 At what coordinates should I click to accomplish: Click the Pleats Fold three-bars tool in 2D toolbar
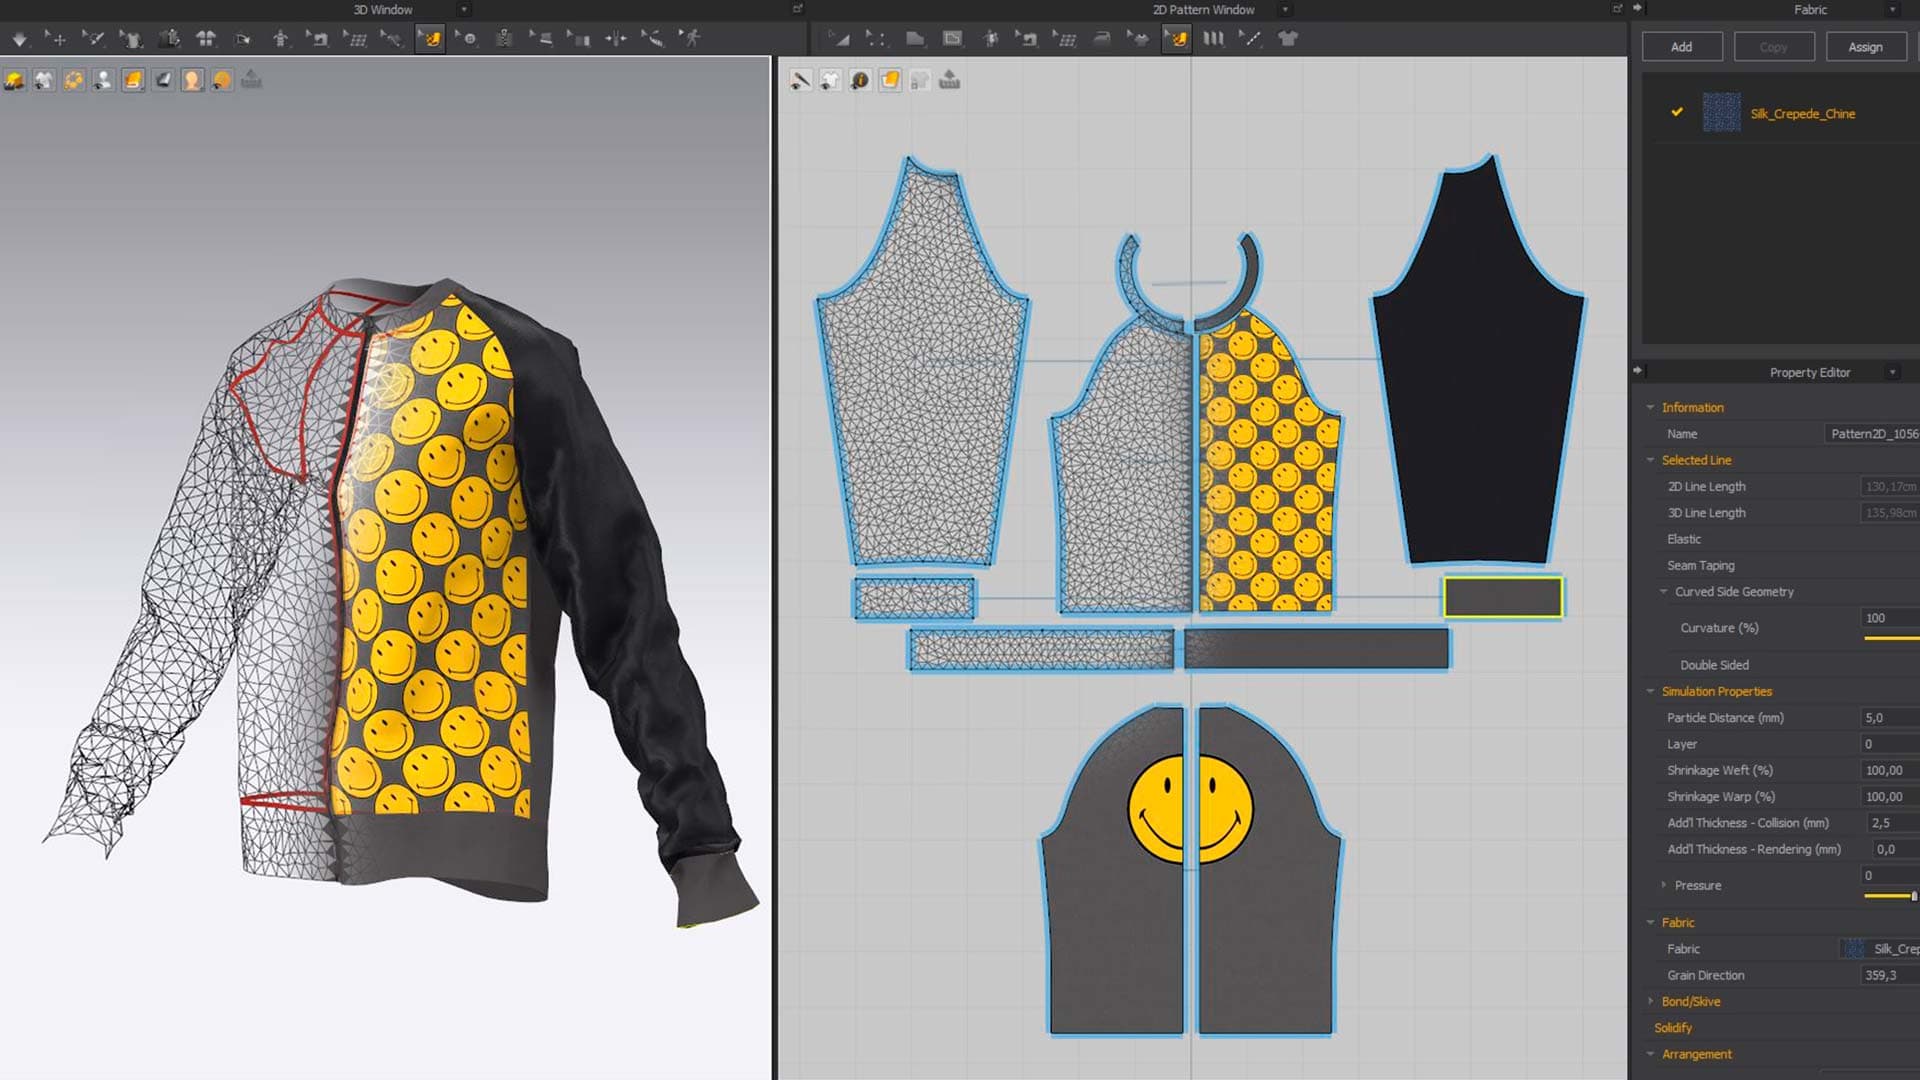coord(1213,39)
